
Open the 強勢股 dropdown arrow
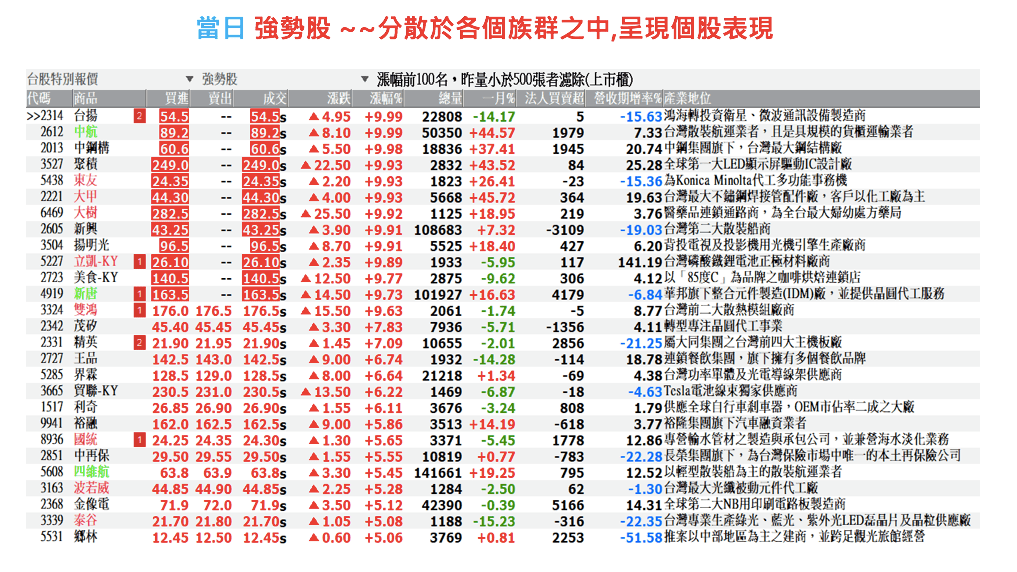[190, 79]
